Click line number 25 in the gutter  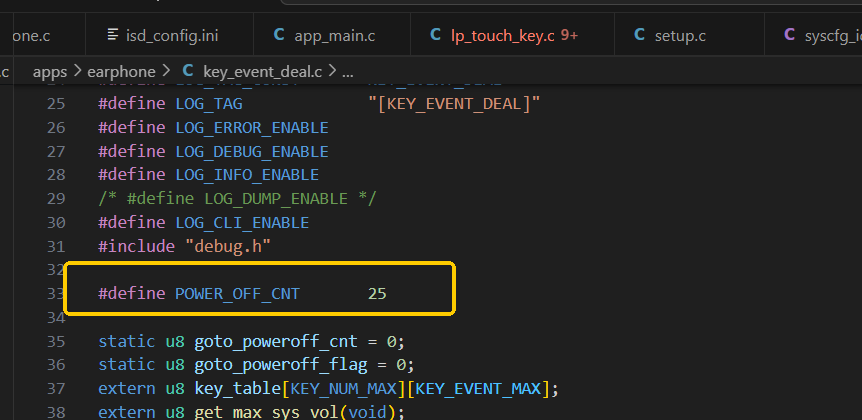pos(56,103)
